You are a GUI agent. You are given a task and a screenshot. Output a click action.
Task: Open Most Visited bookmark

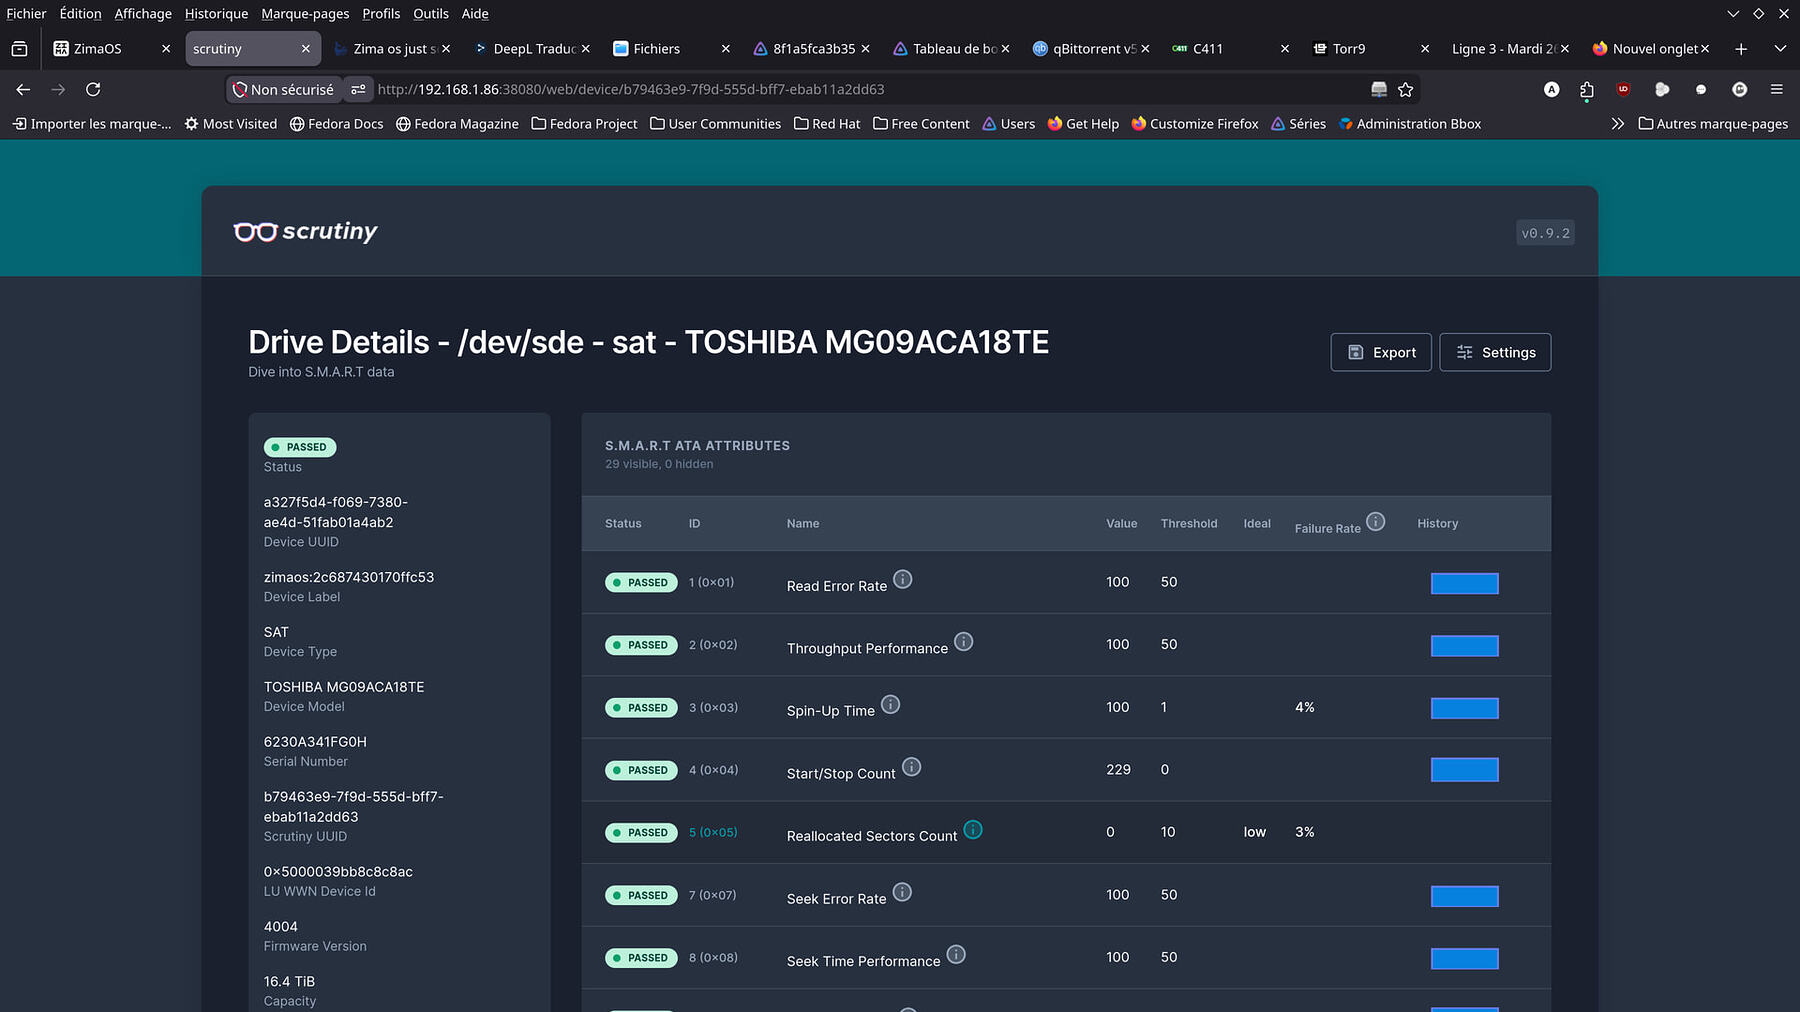230,124
